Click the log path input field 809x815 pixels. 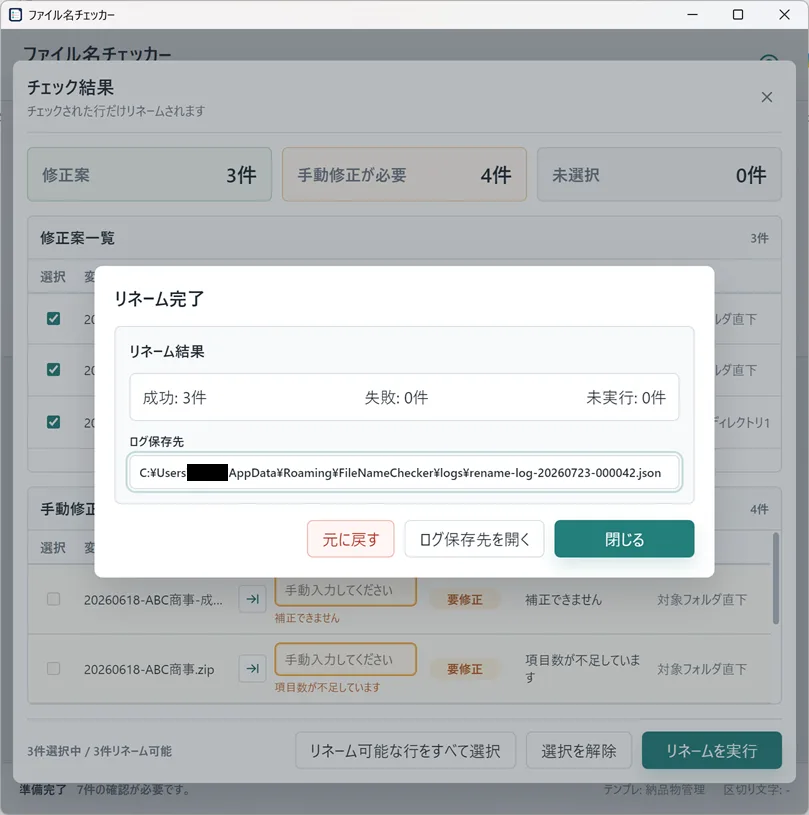[x=404, y=472]
